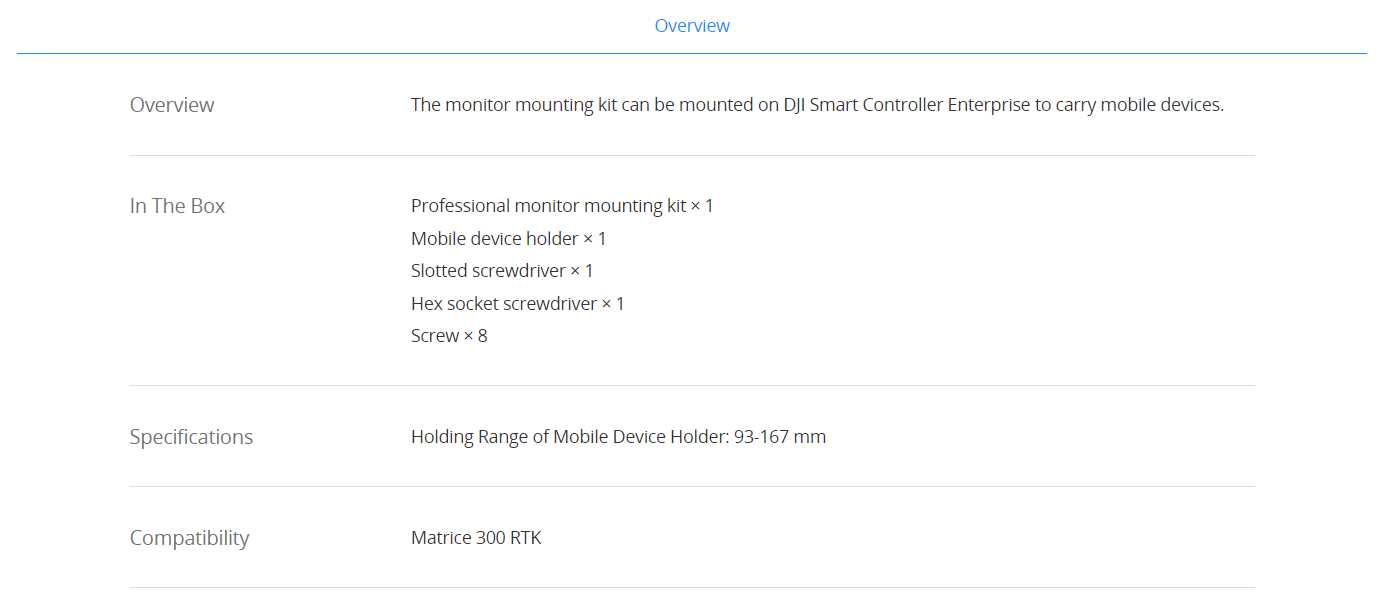Click 'Mobile device holder × 1' line
The height and width of the screenshot is (597, 1388).
(509, 239)
